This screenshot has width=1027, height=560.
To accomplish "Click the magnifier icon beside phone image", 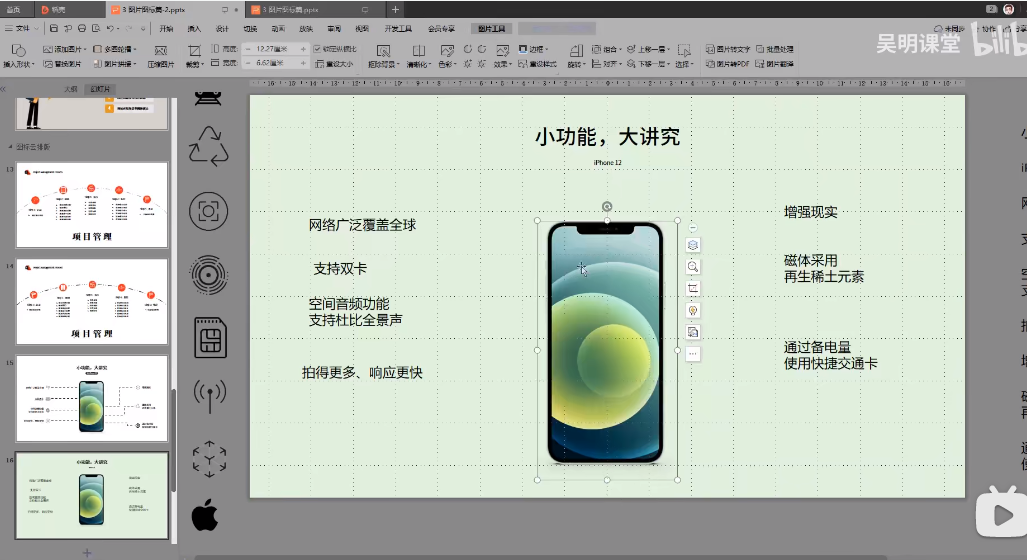I will point(692,267).
